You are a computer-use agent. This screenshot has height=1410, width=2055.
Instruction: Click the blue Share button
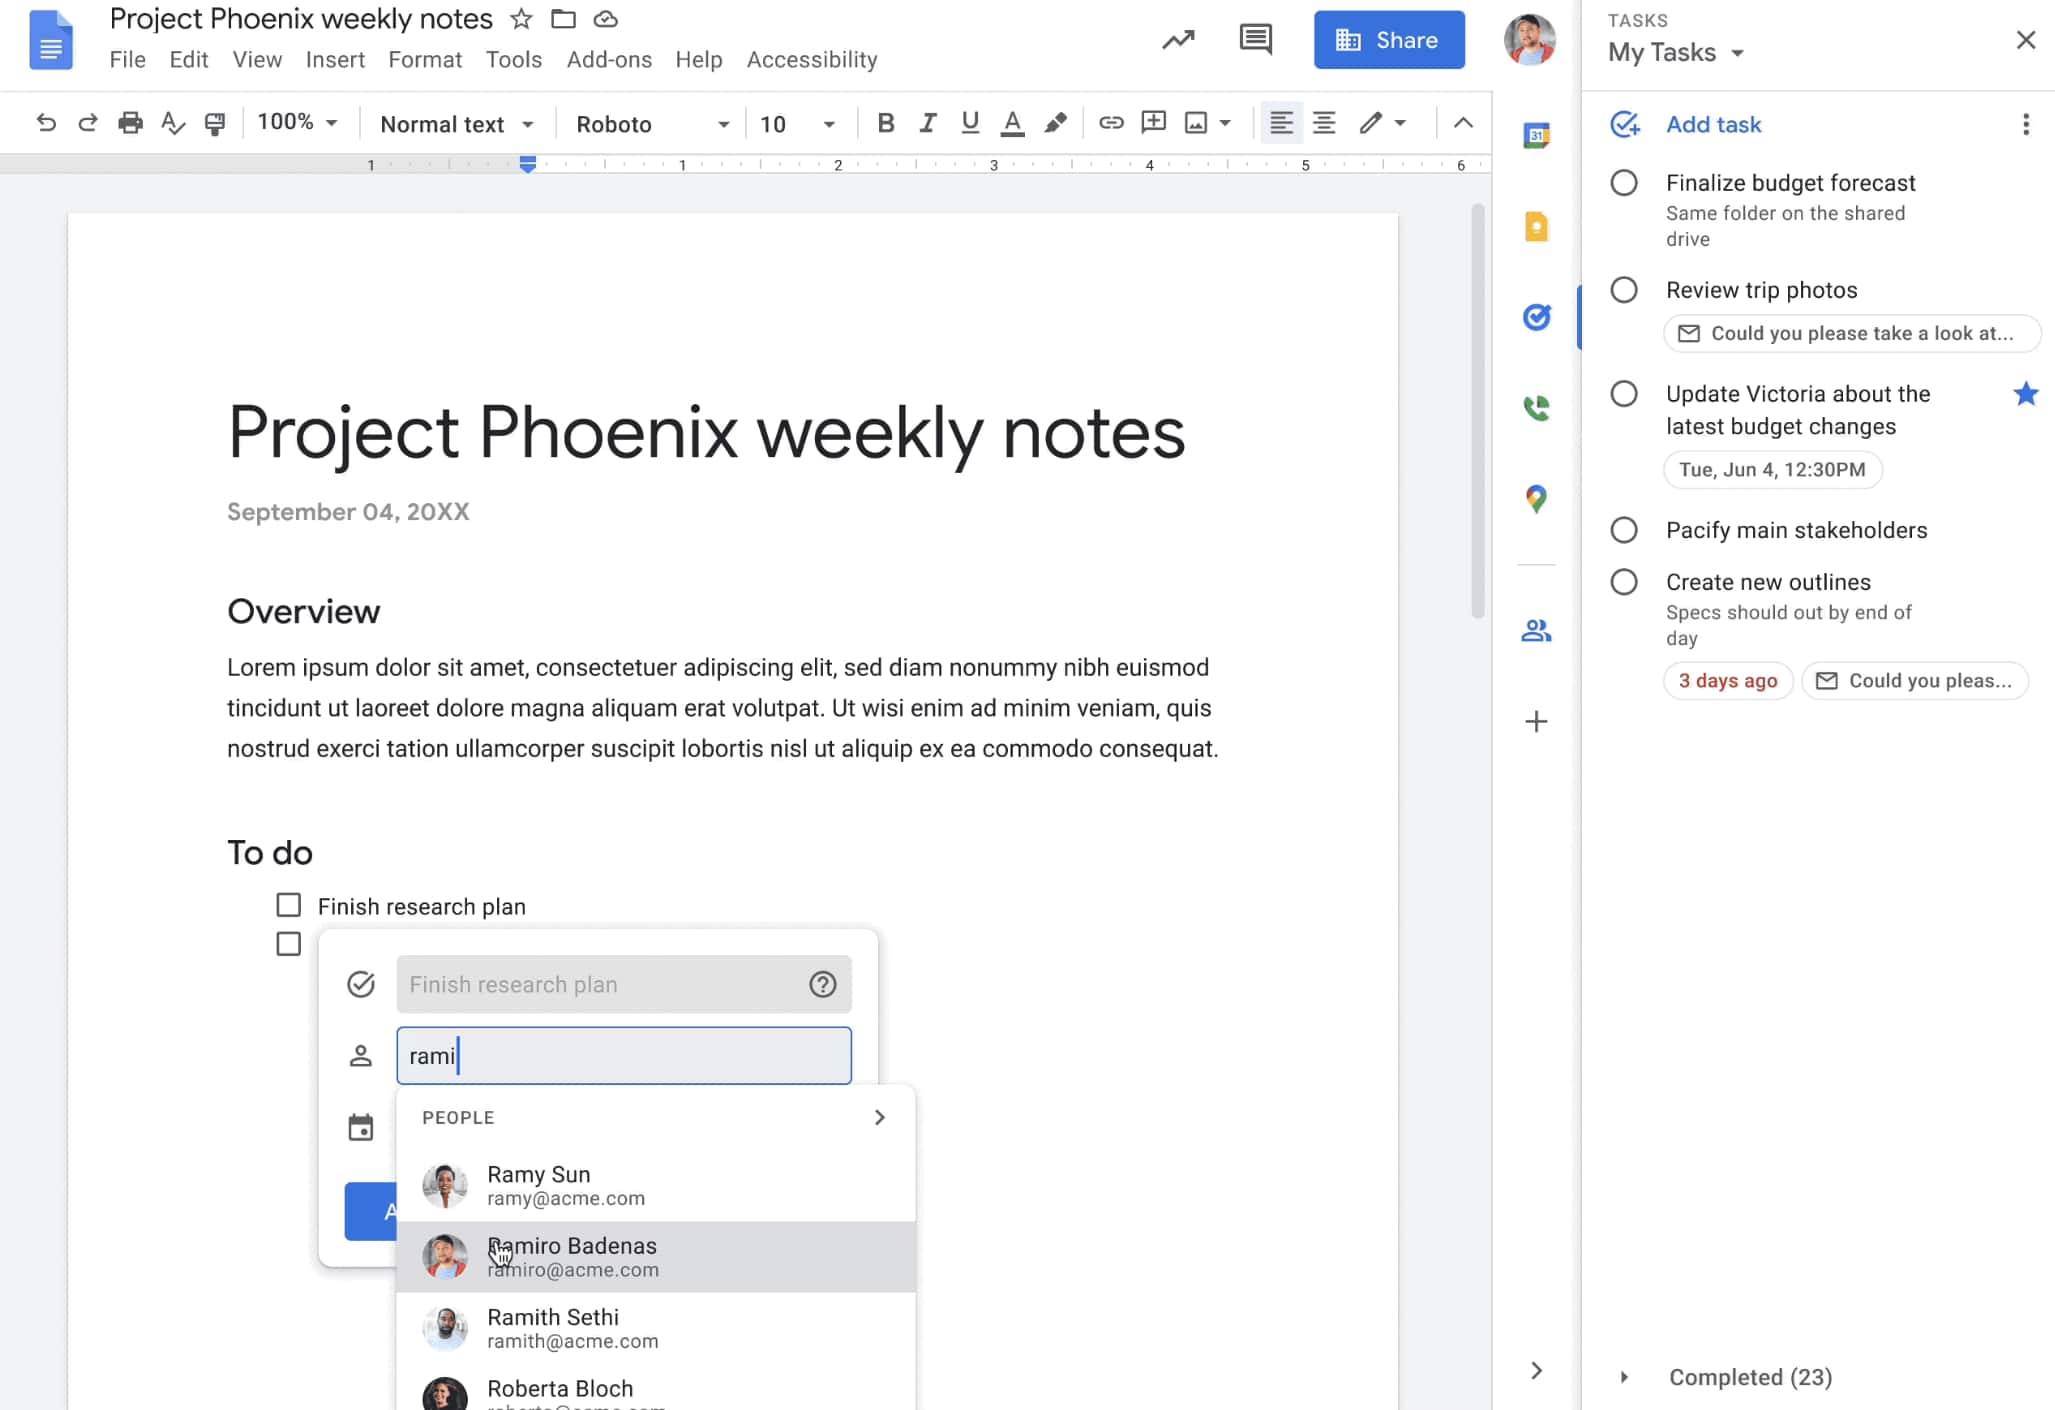click(x=1389, y=40)
